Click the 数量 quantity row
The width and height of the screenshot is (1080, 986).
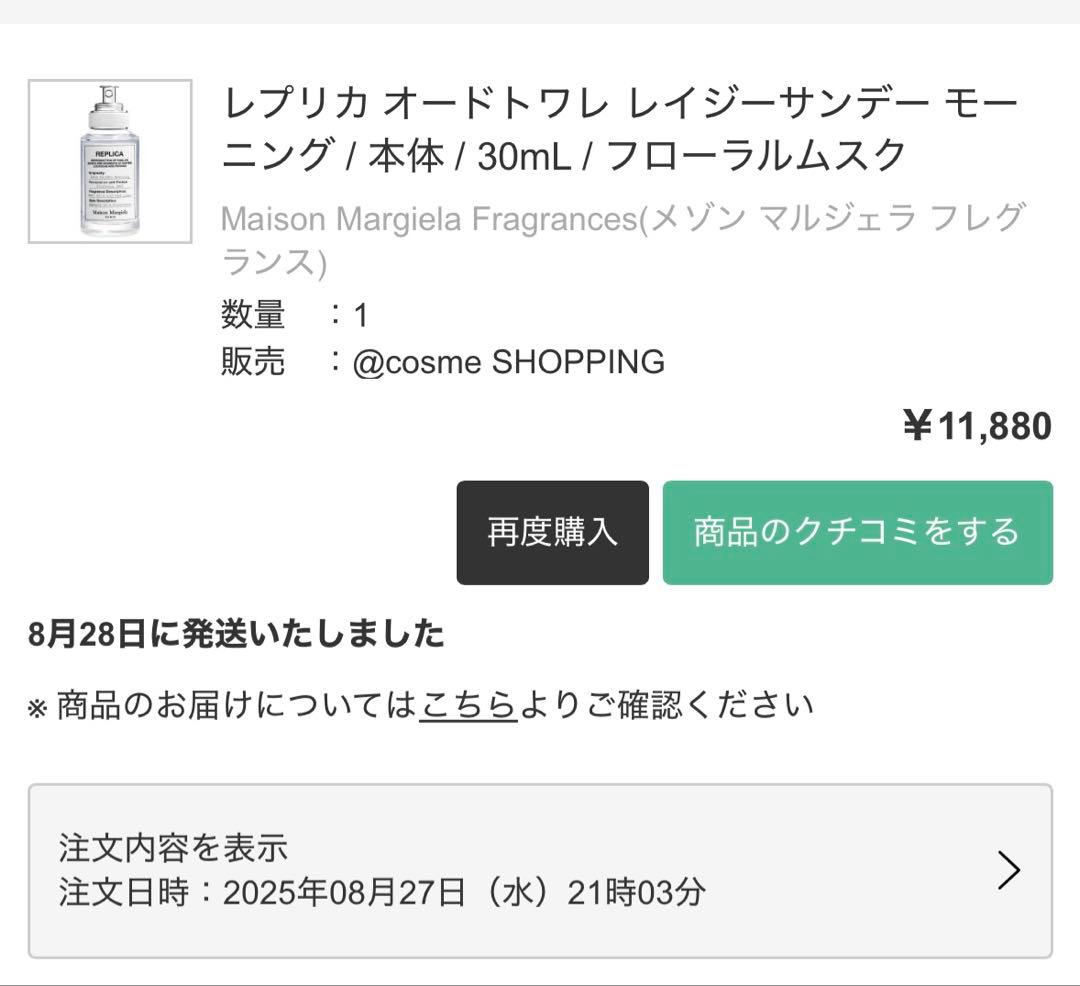[290, 313]
